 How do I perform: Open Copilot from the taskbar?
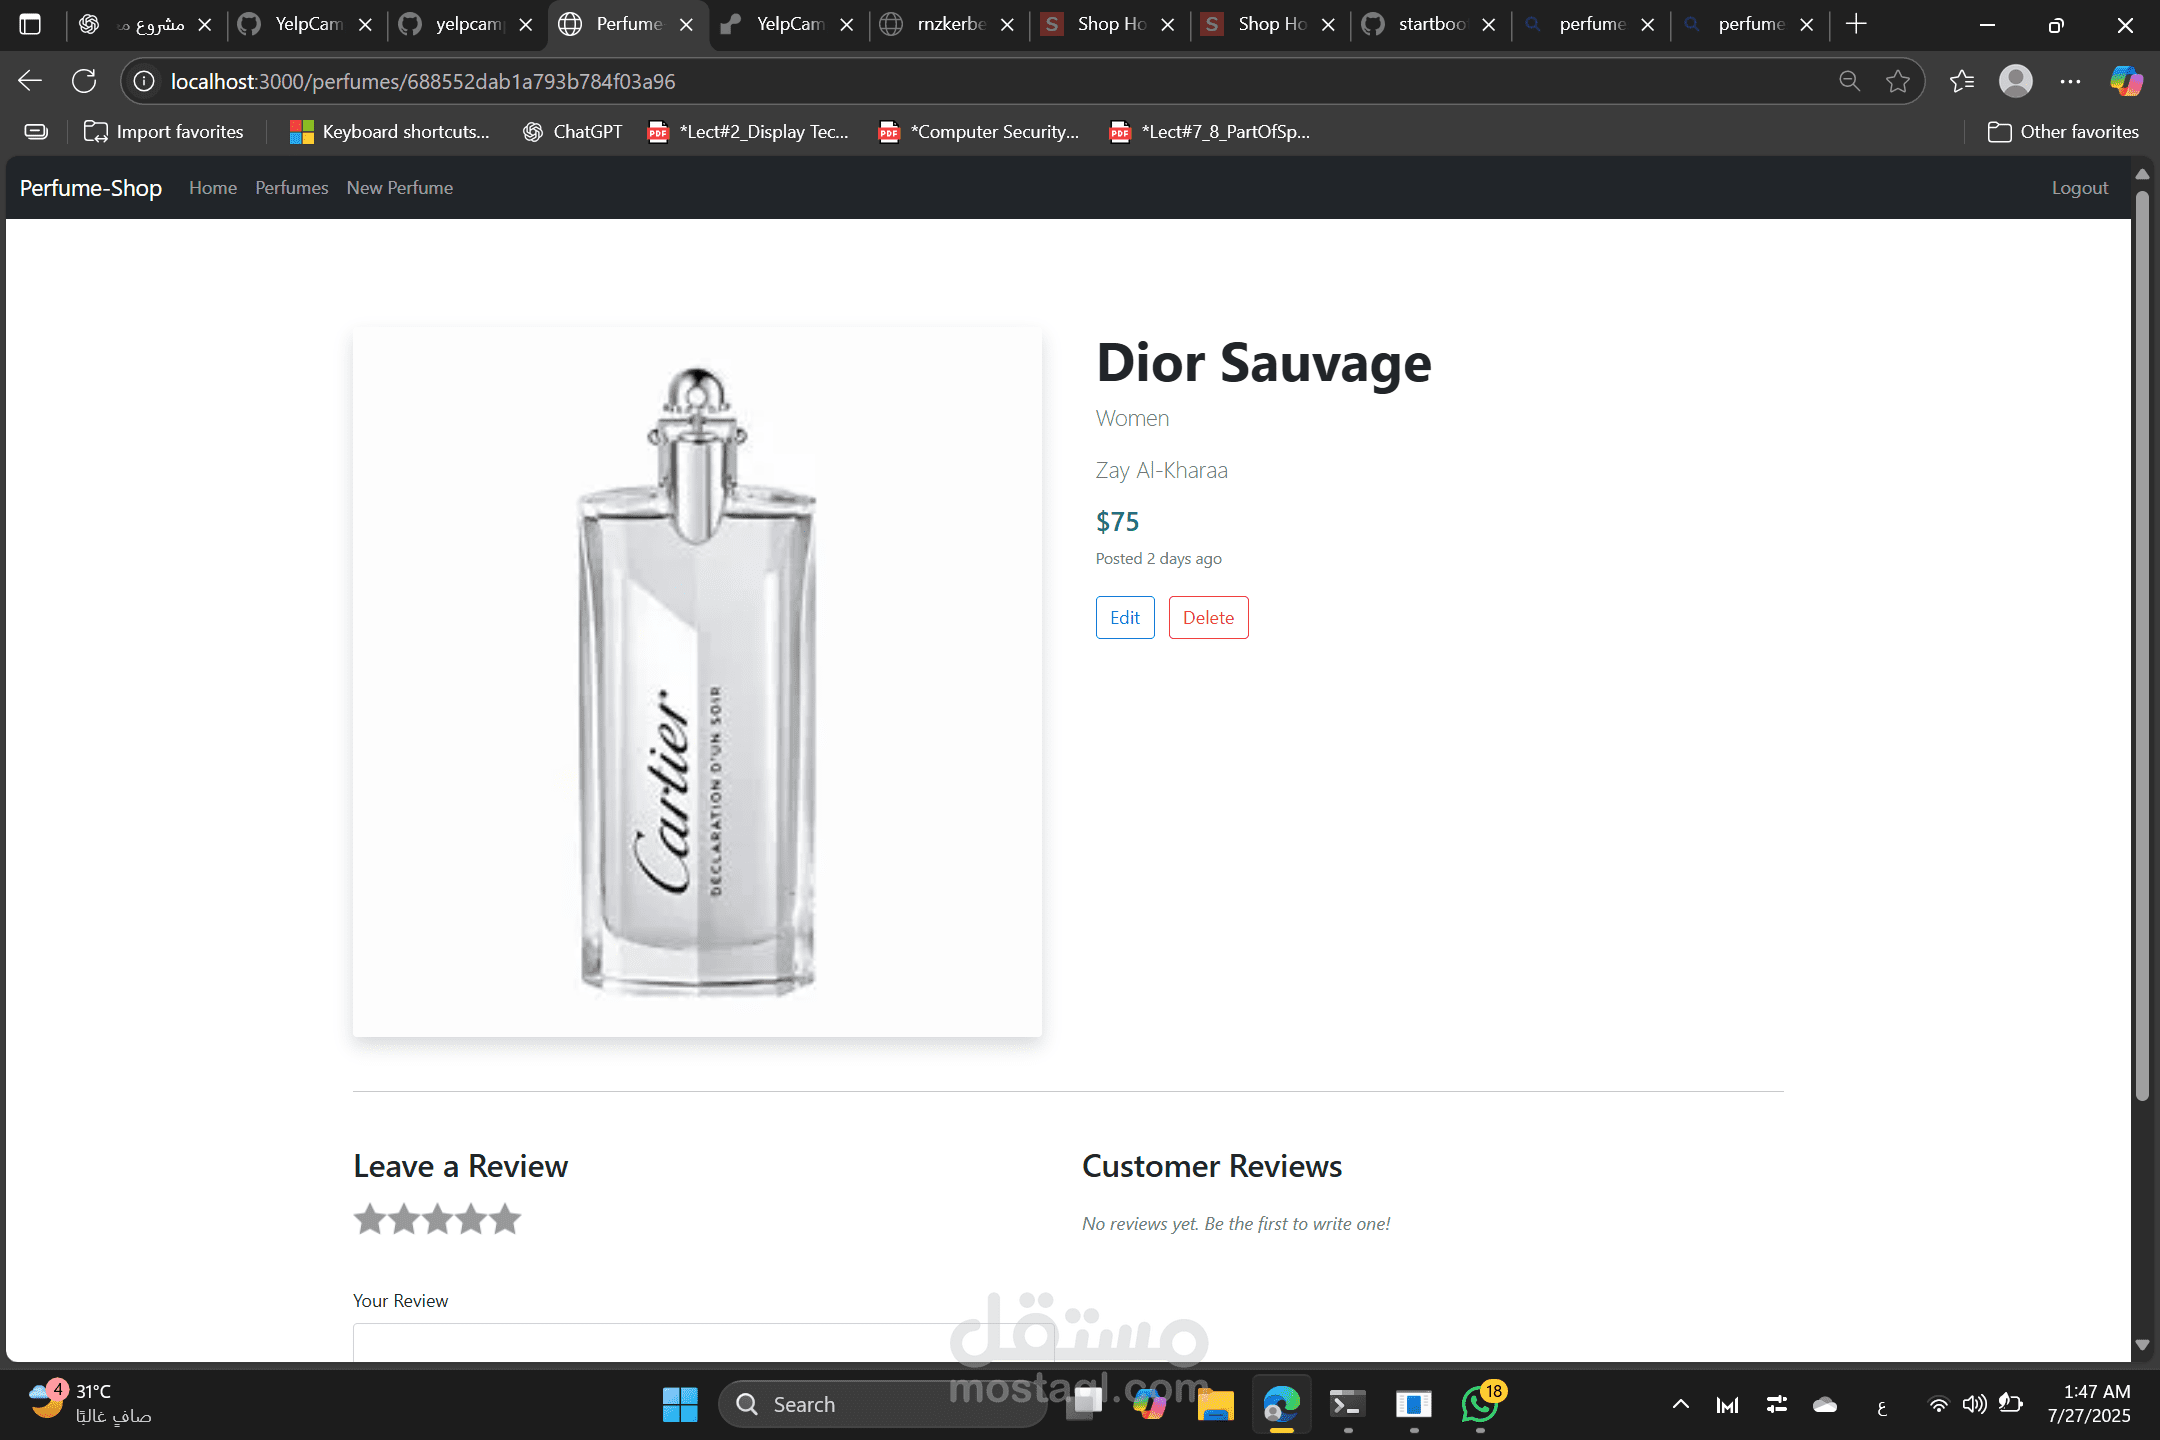pyautogui.click(x=1149, y=1404)
